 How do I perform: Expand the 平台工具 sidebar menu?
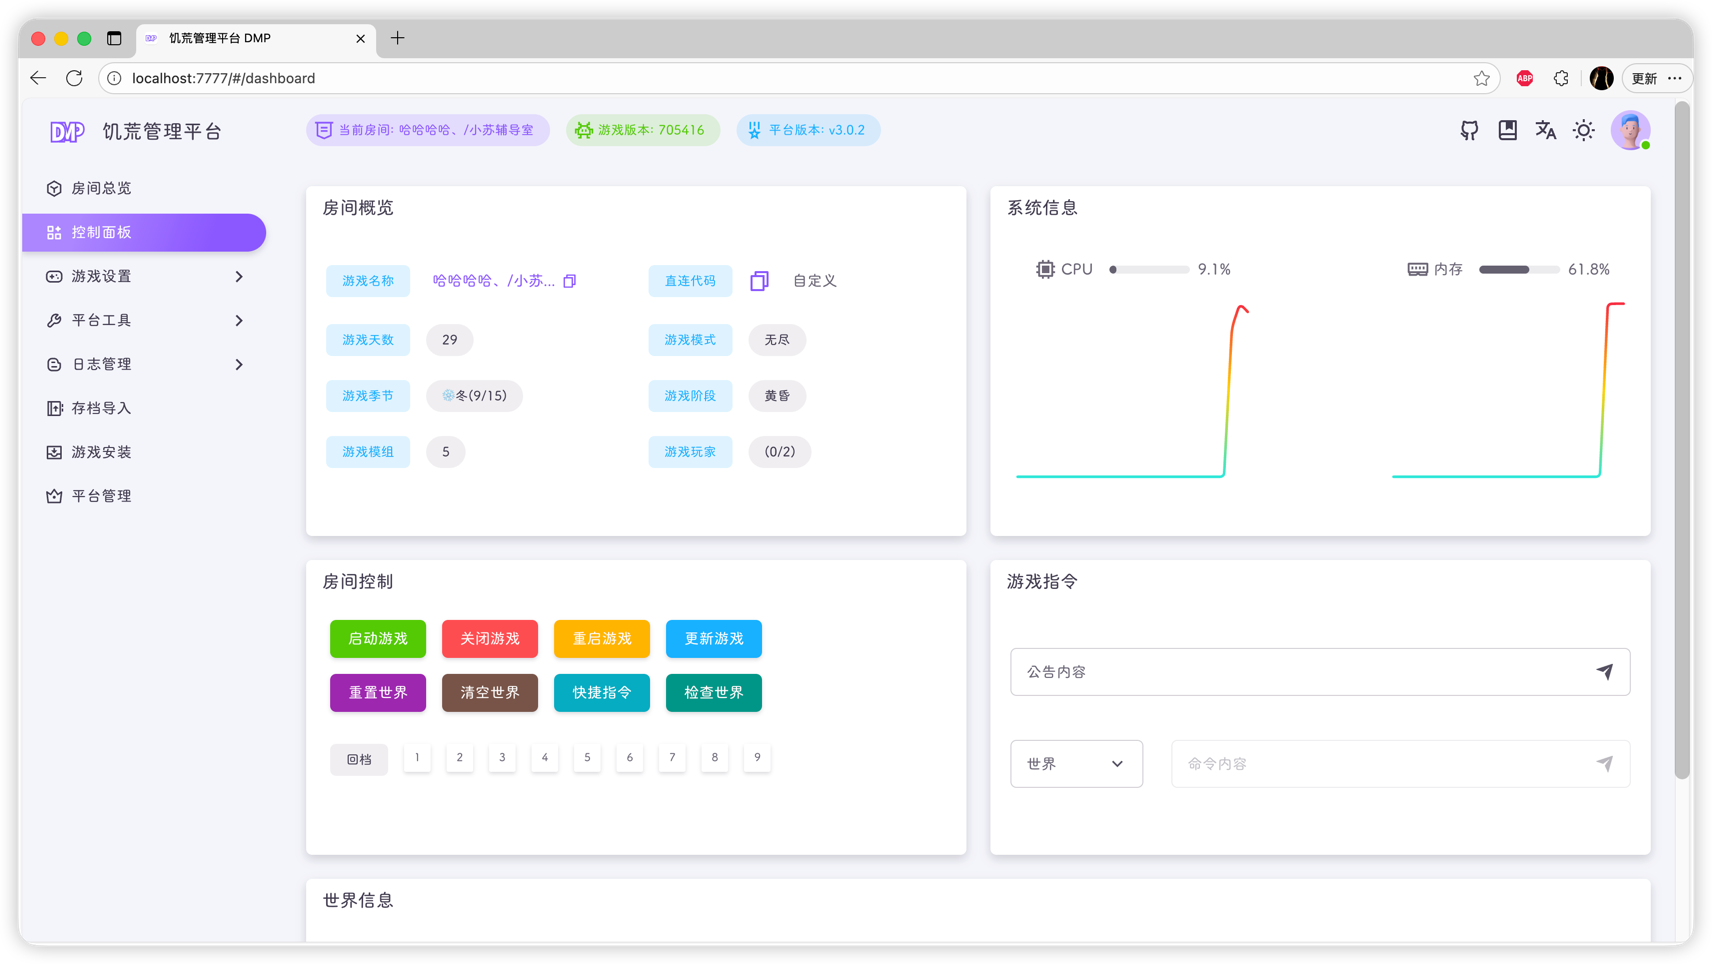click(x=144, y=320)
